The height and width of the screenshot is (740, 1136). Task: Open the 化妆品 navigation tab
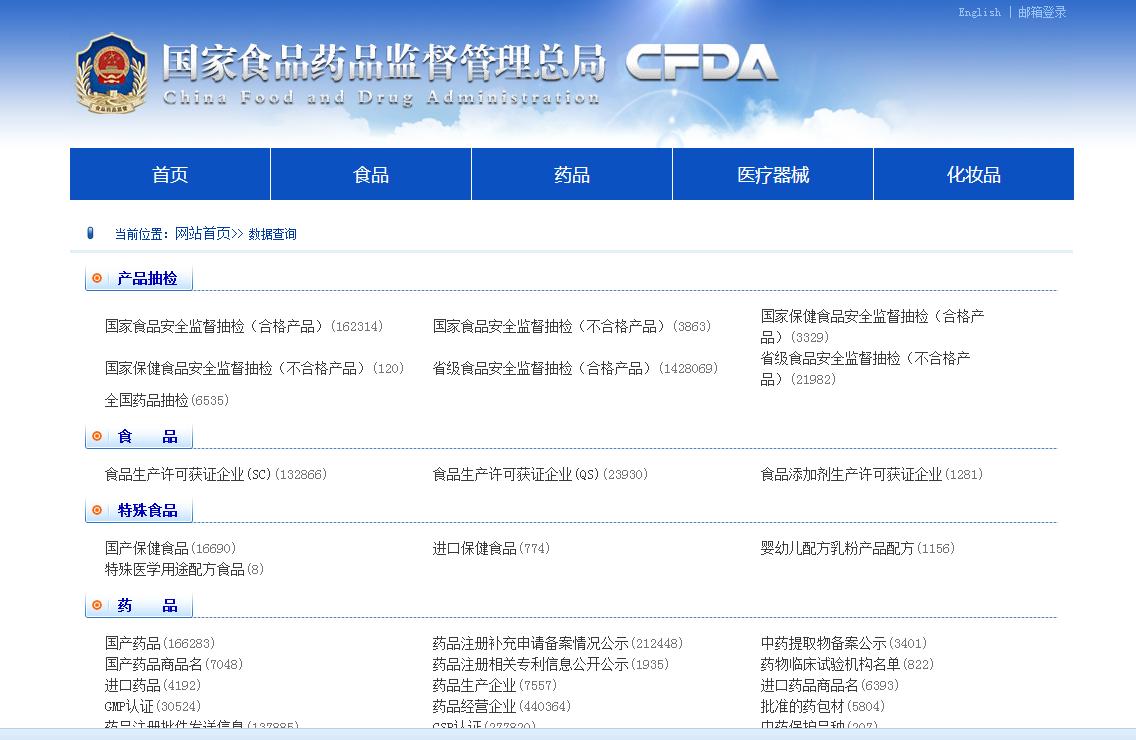tap(974, 174)
